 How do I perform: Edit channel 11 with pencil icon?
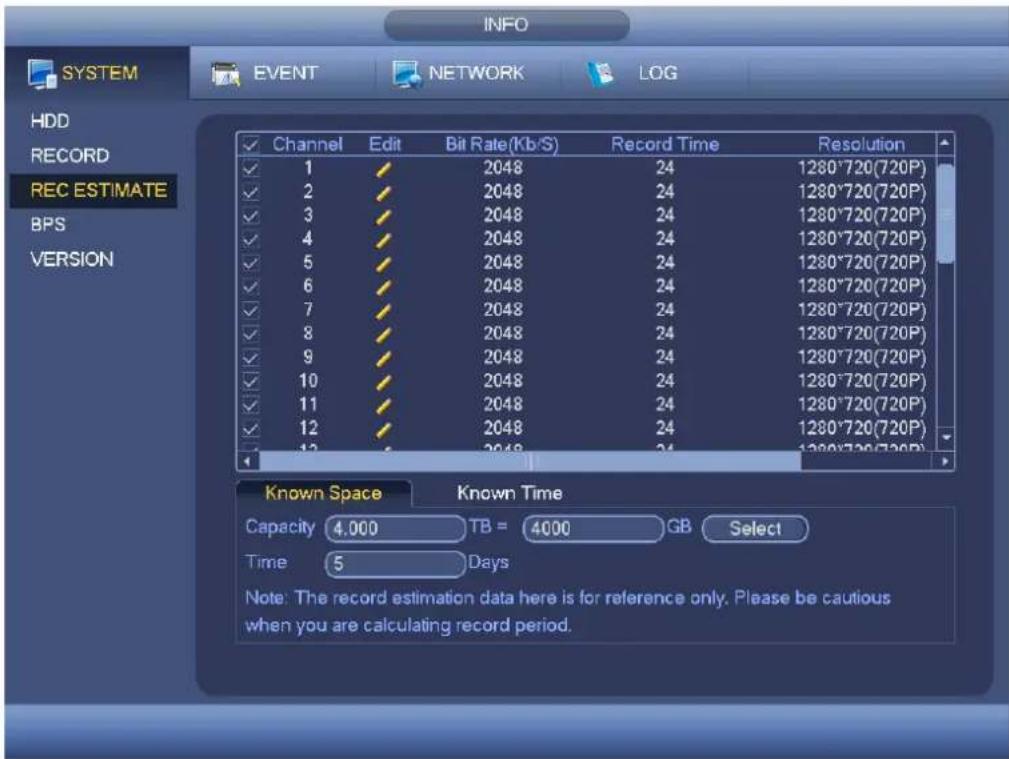pyautogui.click(x=384, y=406)
